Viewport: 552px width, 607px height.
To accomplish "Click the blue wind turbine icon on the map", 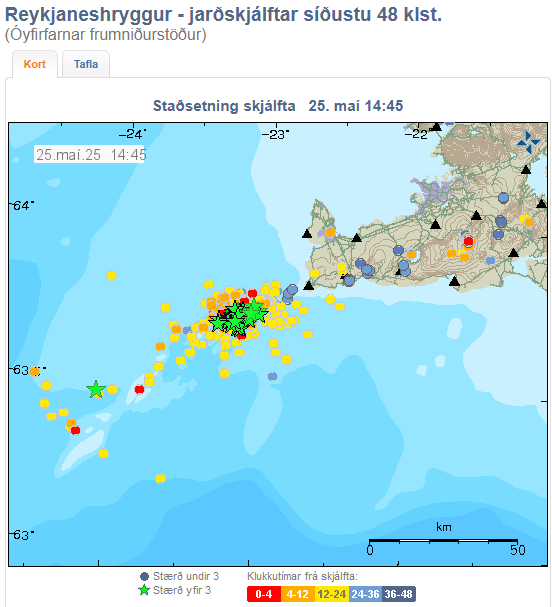I will pos(528,142).
